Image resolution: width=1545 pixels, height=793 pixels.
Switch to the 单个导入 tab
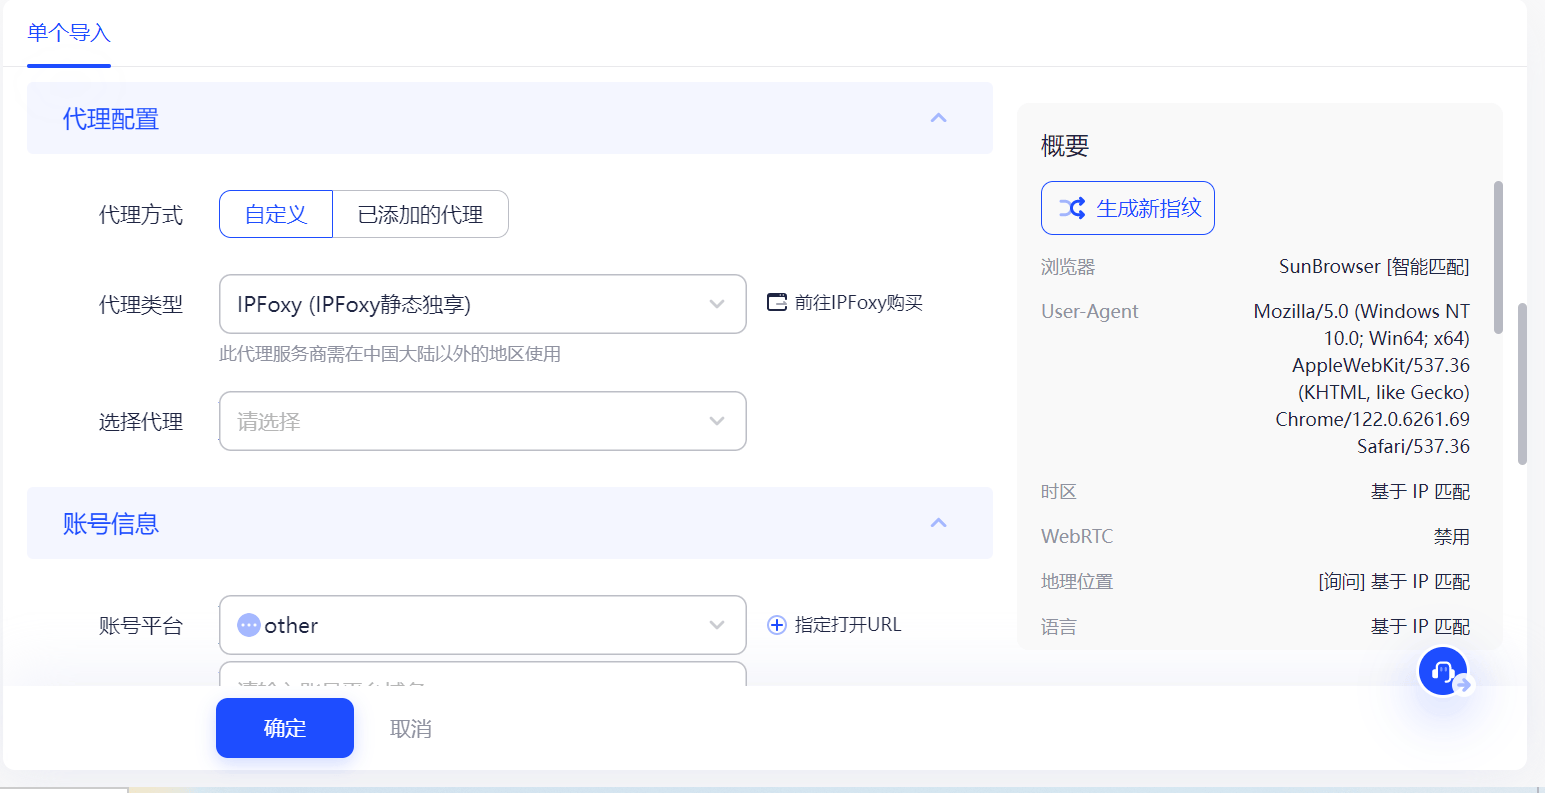pos(68,33)
